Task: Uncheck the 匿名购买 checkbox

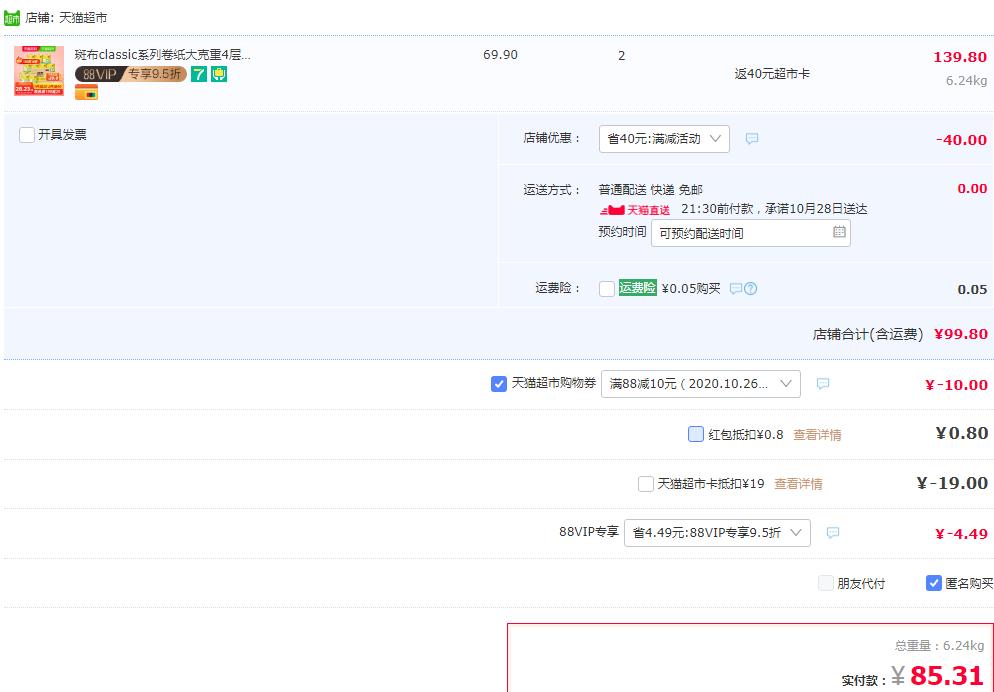Action: pyautogui.click(x=933, y=583)
